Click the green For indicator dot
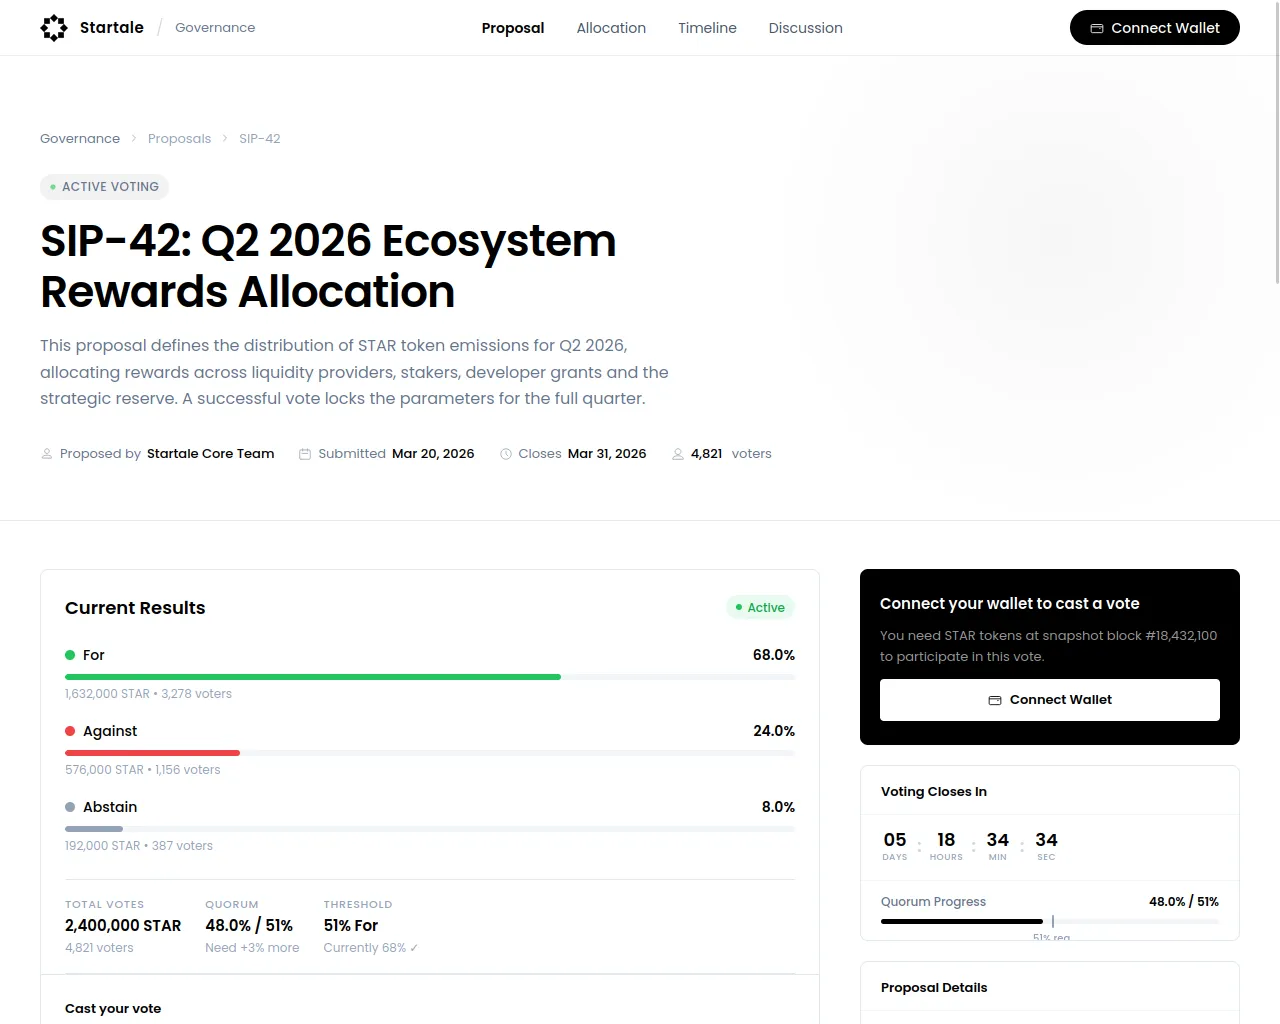1280x1024 pixels. tap(70, 655)
